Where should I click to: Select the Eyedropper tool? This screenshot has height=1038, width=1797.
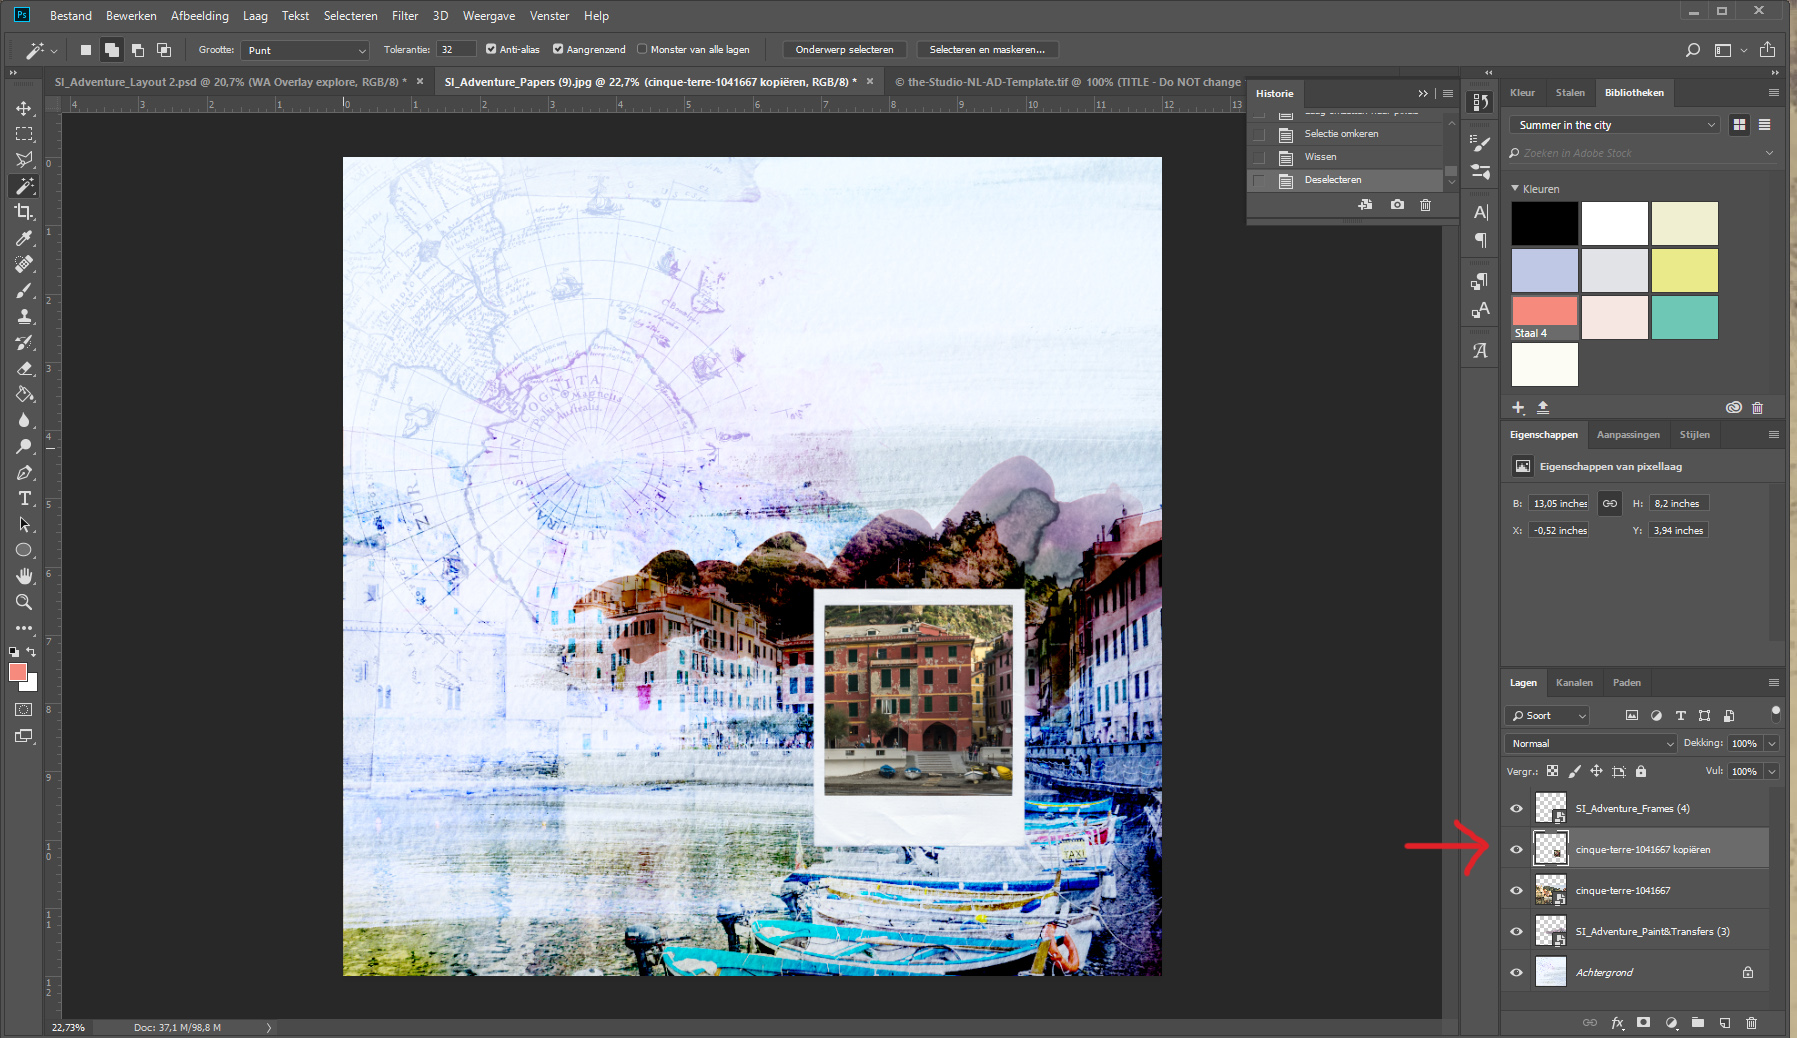(24, 238)
